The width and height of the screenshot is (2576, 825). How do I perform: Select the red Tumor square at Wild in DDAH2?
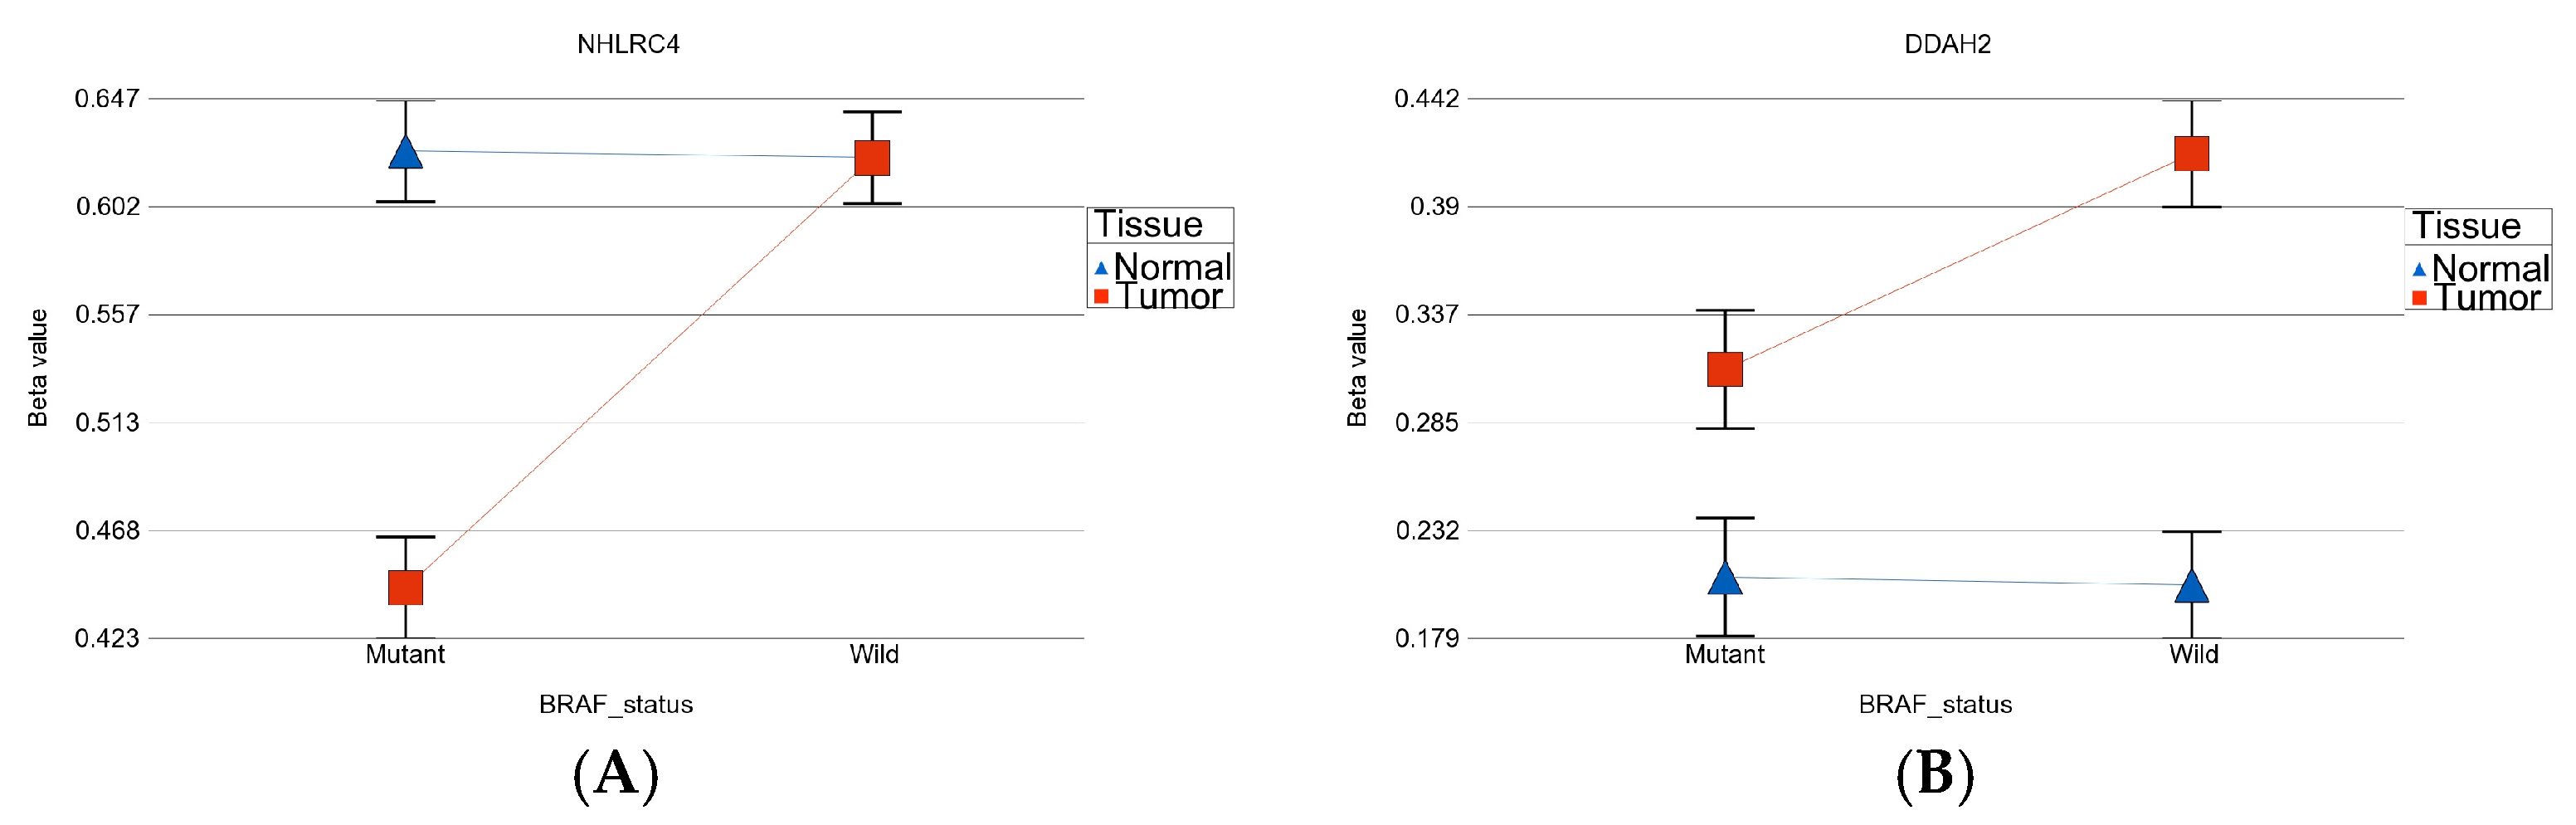[x=2192, y=154]
